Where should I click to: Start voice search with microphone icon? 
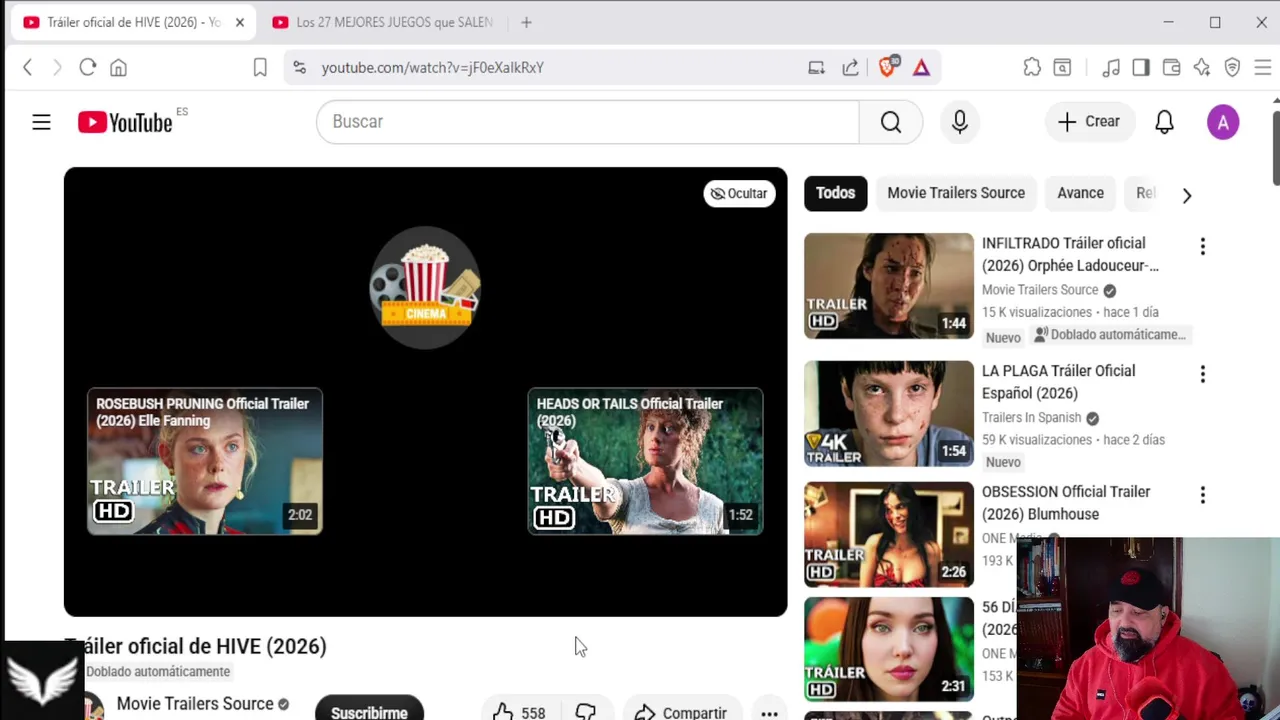(960, 122)
